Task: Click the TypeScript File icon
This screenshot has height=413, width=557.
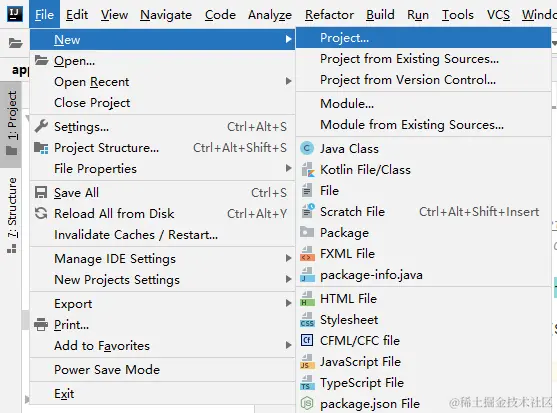Action: pyautogui.click(x=307, y=383)
